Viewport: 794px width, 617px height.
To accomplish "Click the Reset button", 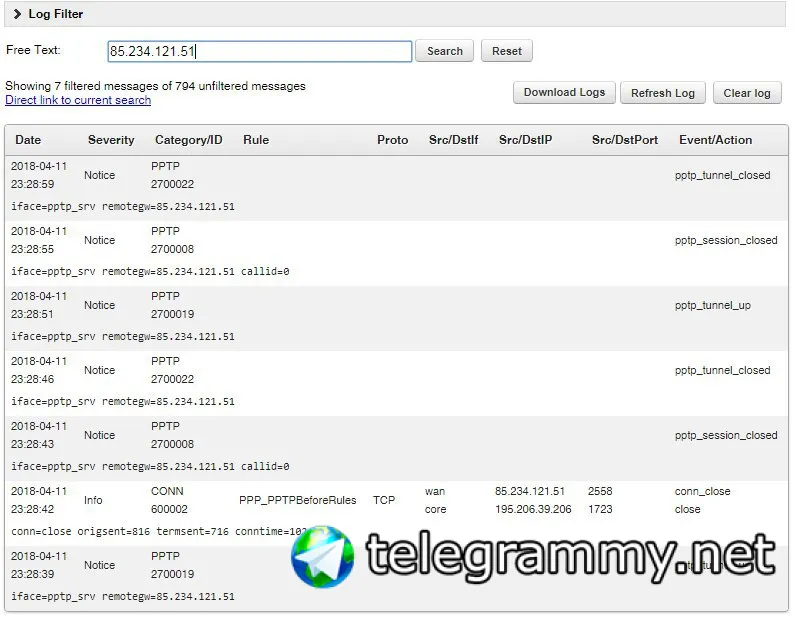I will pos(506,51).
